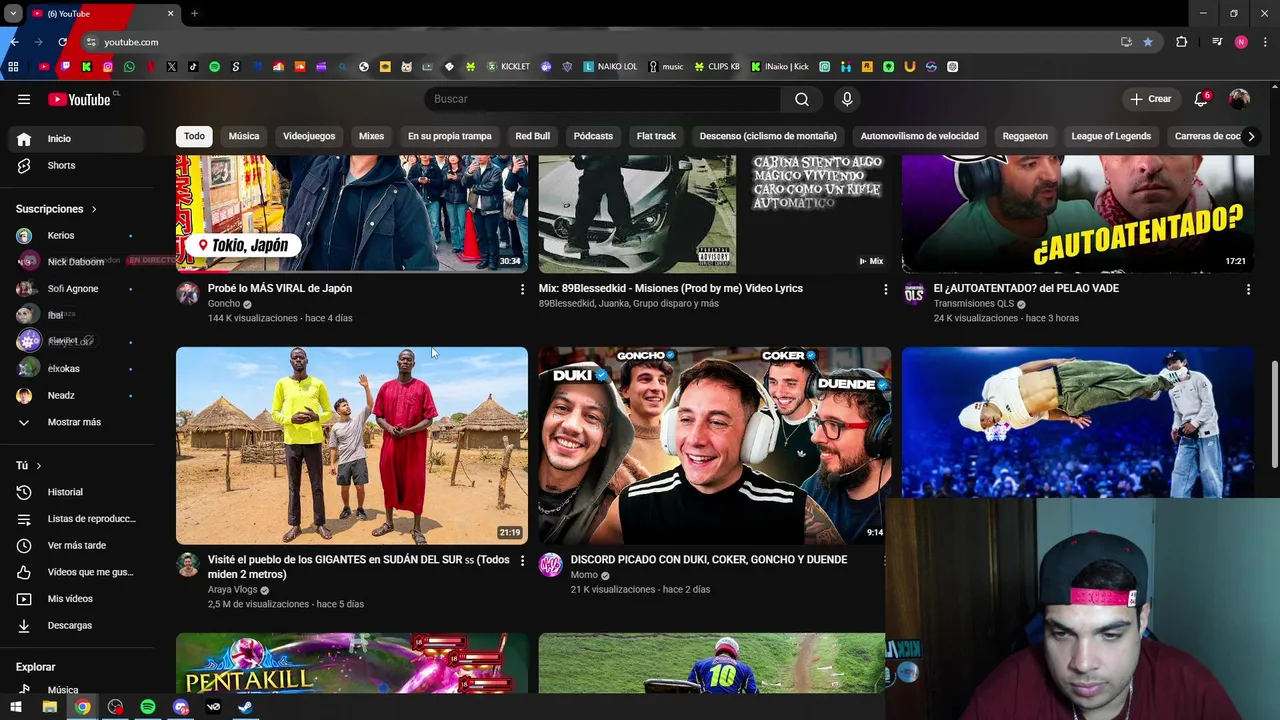
Task: Open Neadz subscription channel
Action: 76,396
